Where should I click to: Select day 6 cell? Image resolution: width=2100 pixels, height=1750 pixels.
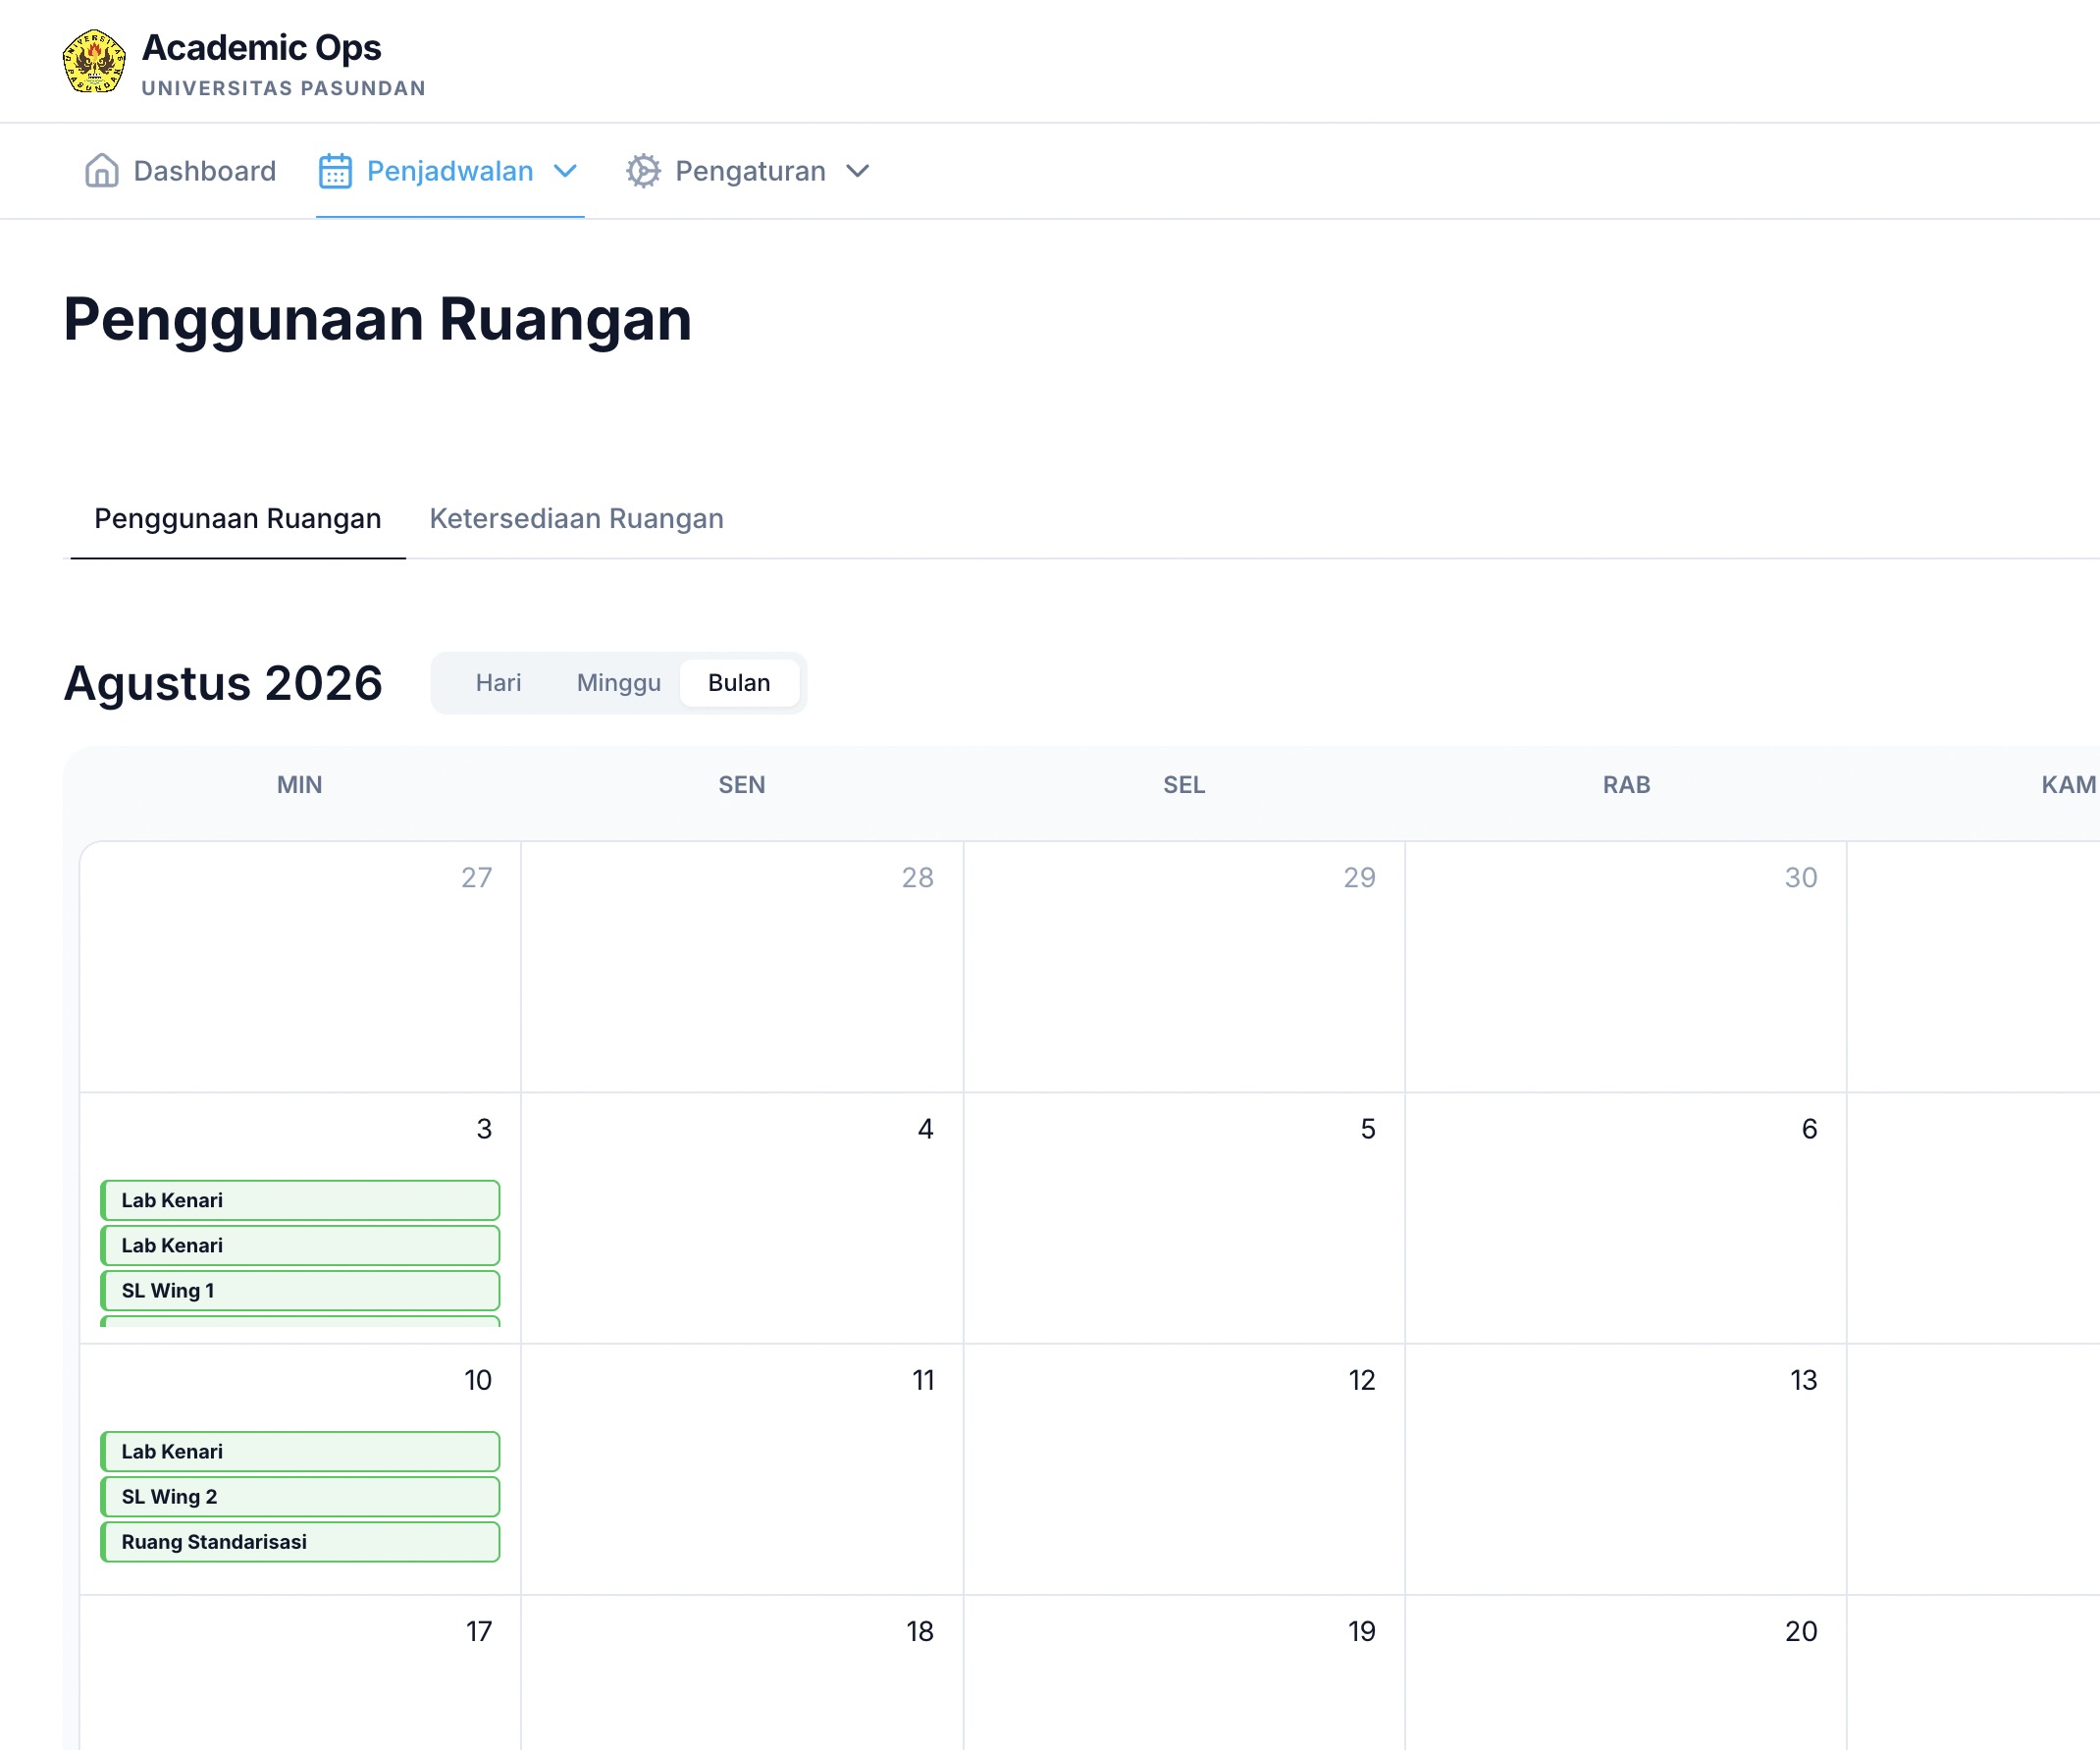point(1626,1218)
